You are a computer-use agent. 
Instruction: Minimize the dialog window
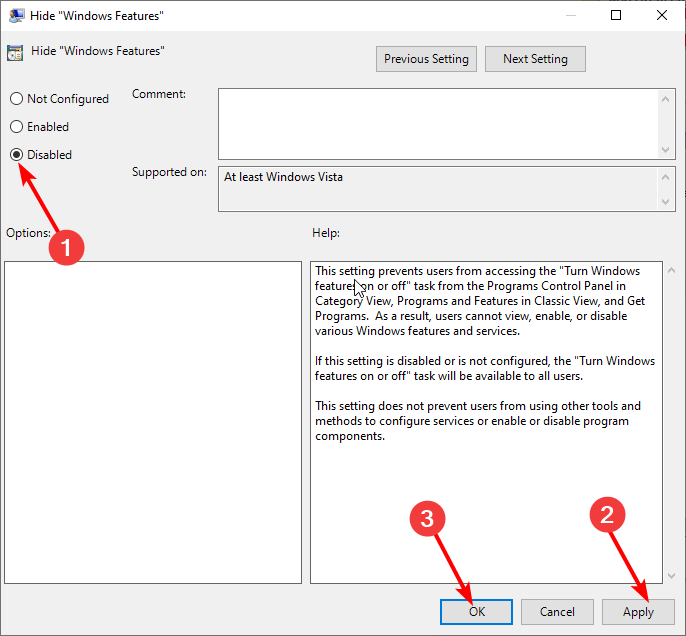click(570, 15)
